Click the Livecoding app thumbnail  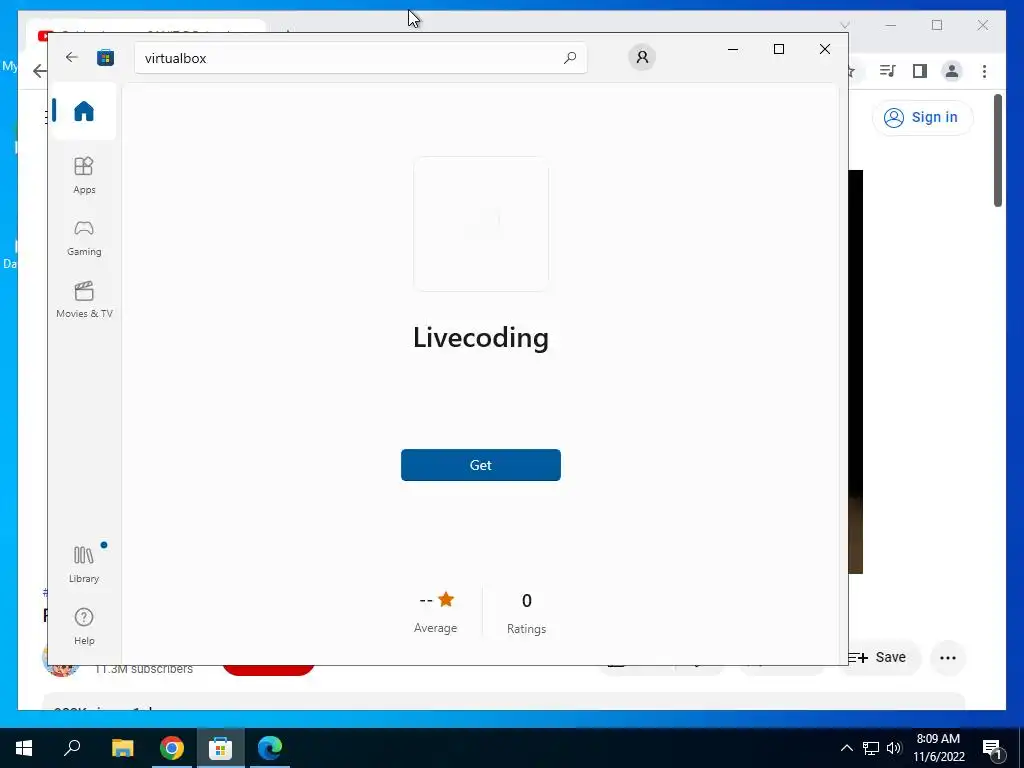[481, 224]
